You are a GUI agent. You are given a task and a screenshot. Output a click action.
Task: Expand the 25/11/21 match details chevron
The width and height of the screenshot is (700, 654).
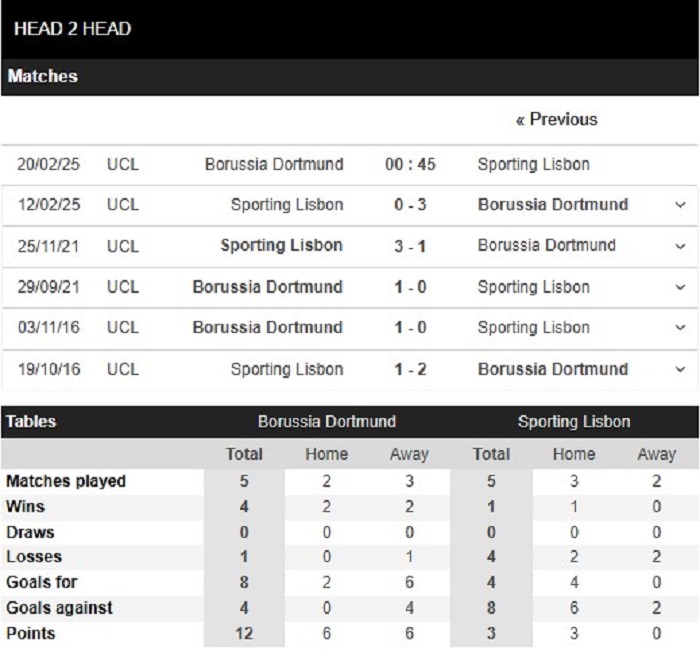(680, 246)
